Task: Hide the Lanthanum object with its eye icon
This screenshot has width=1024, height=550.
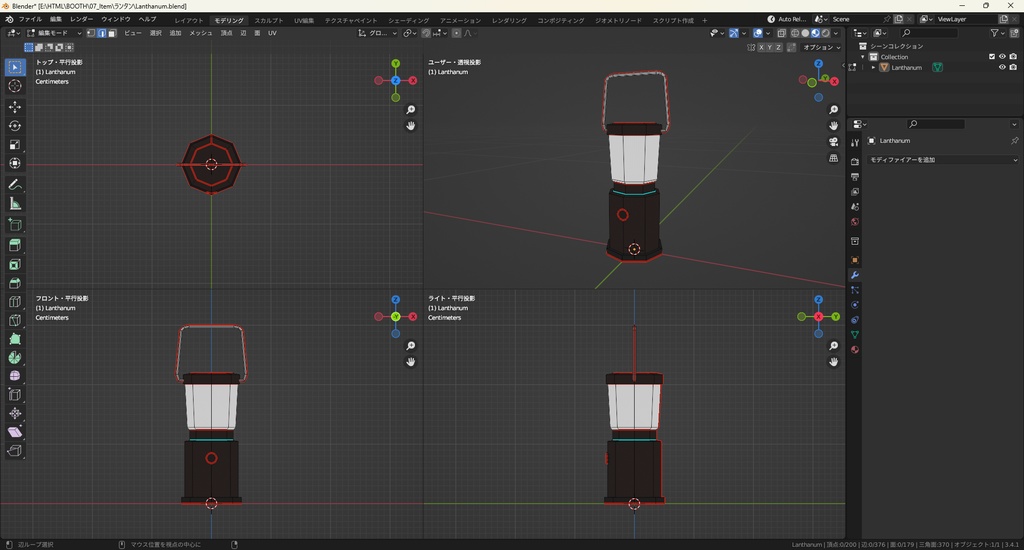Action: pyautogui.click(x=1002, y=68)
